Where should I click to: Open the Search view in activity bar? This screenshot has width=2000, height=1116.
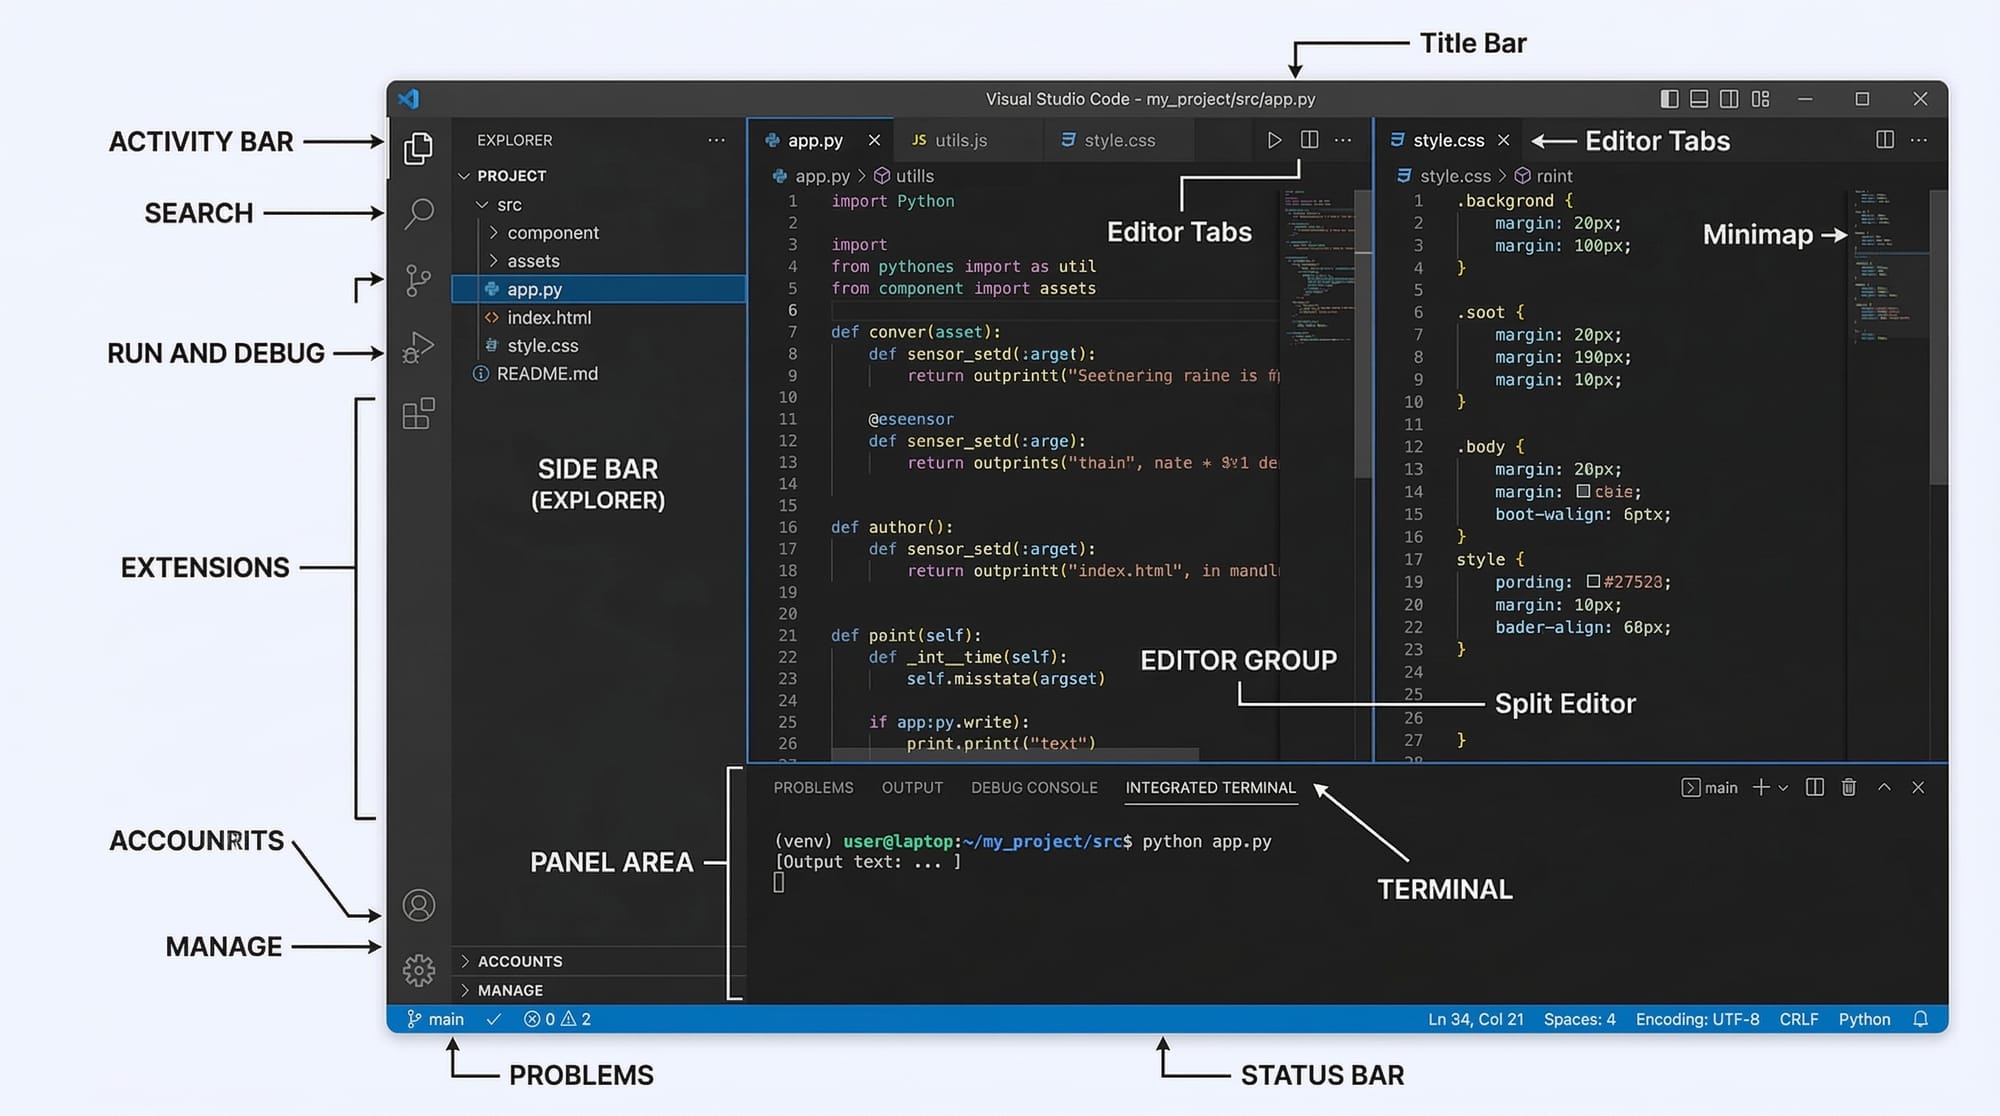click(x=419, y=213)
